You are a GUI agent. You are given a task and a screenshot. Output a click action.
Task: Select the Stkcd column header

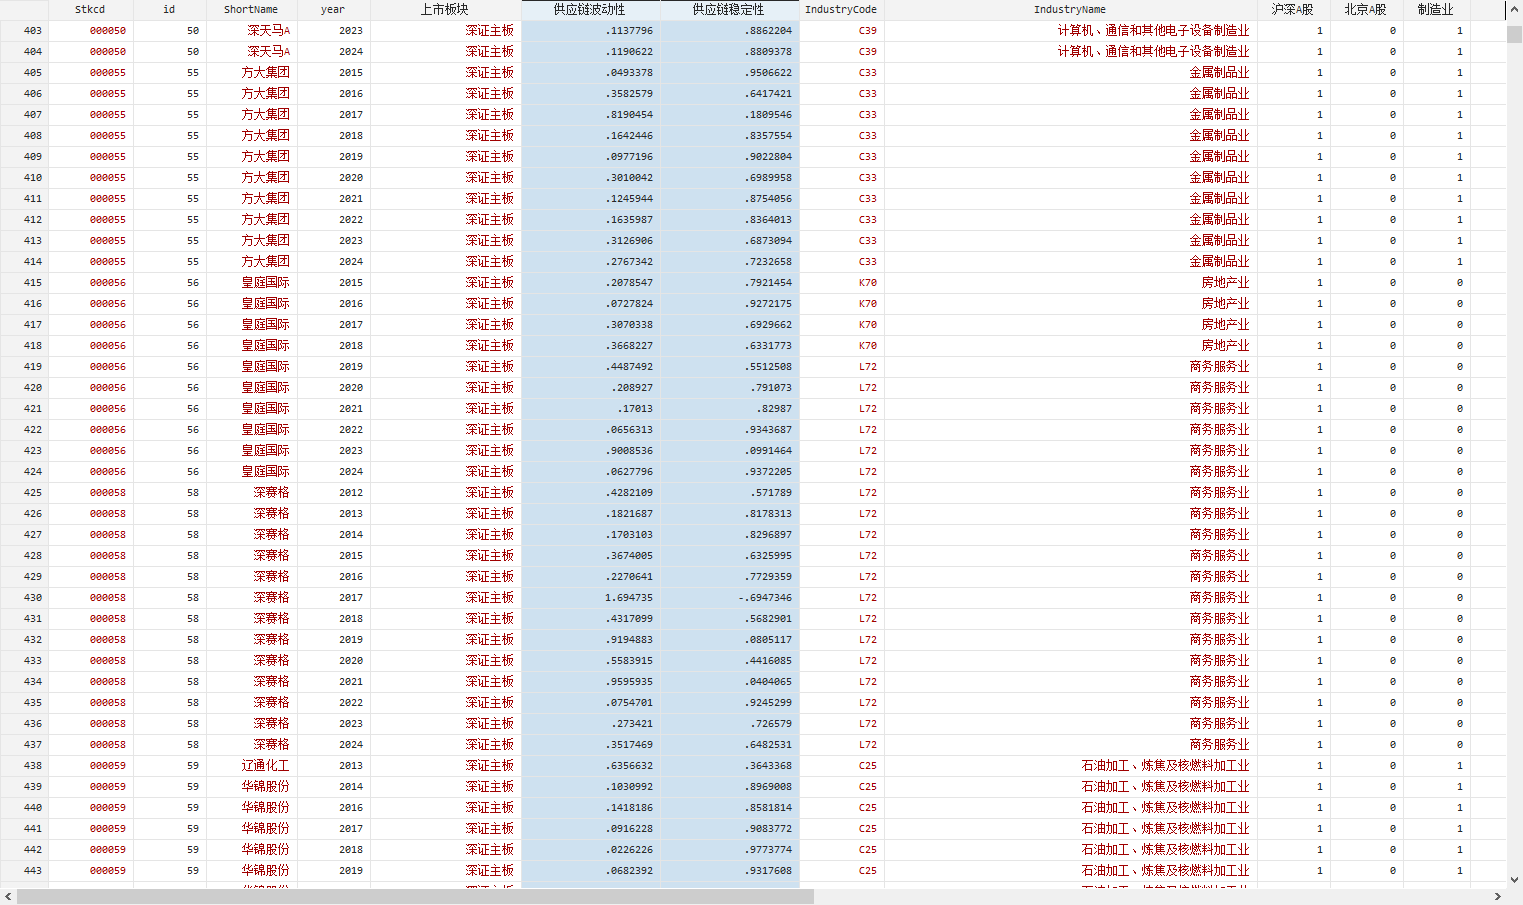[90, 10]
